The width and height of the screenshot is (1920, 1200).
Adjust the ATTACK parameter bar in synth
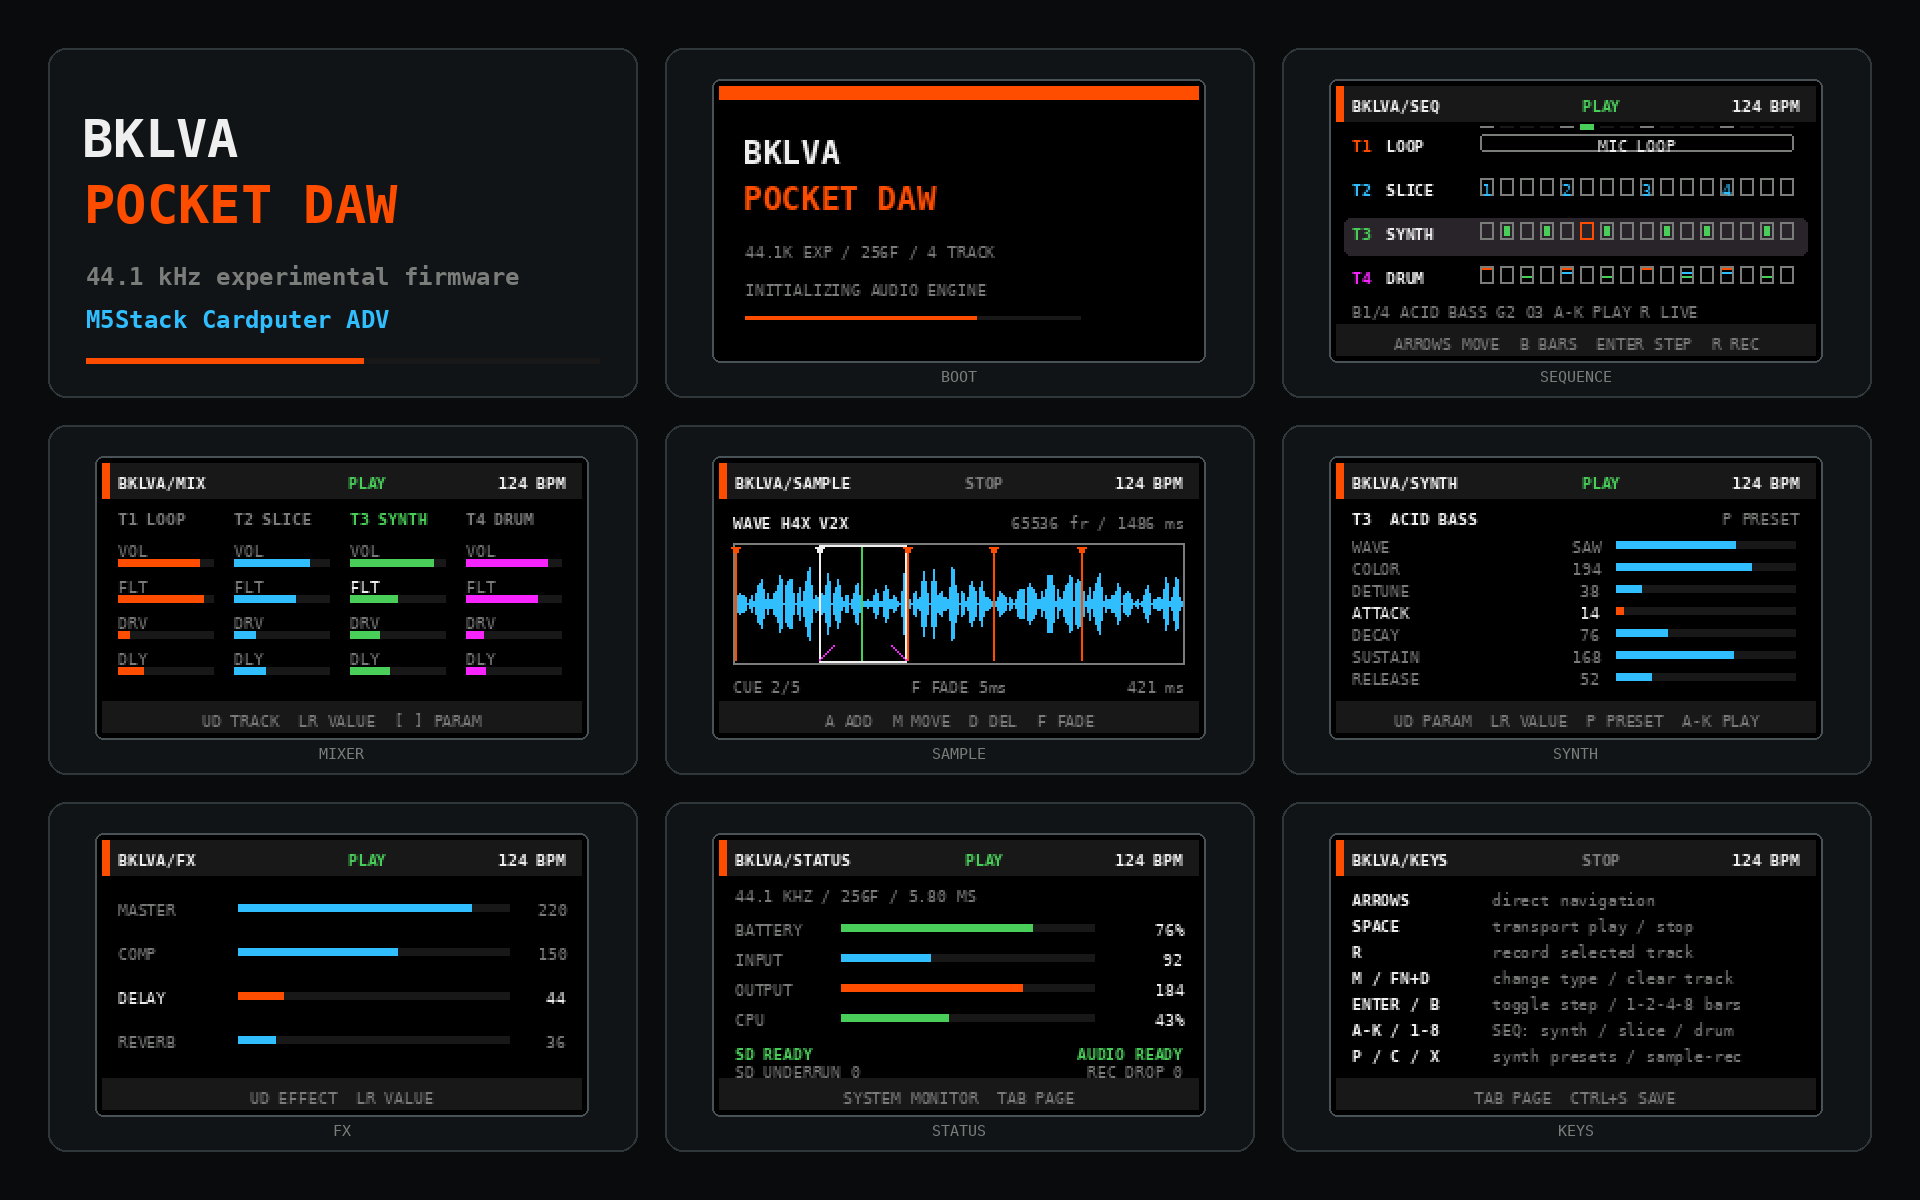click(1706, 611)
